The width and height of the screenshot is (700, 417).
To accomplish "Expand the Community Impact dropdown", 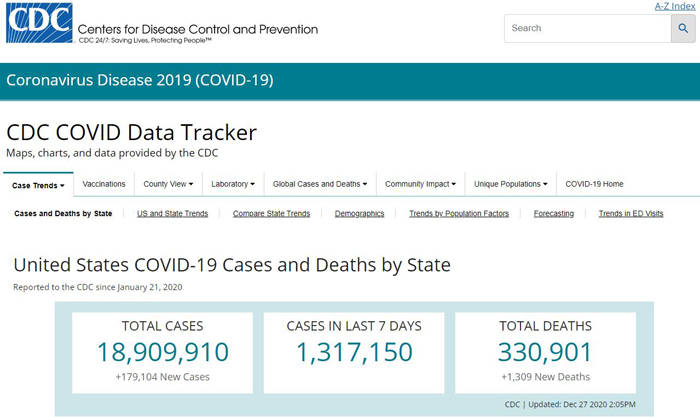I will pos(421,184).
